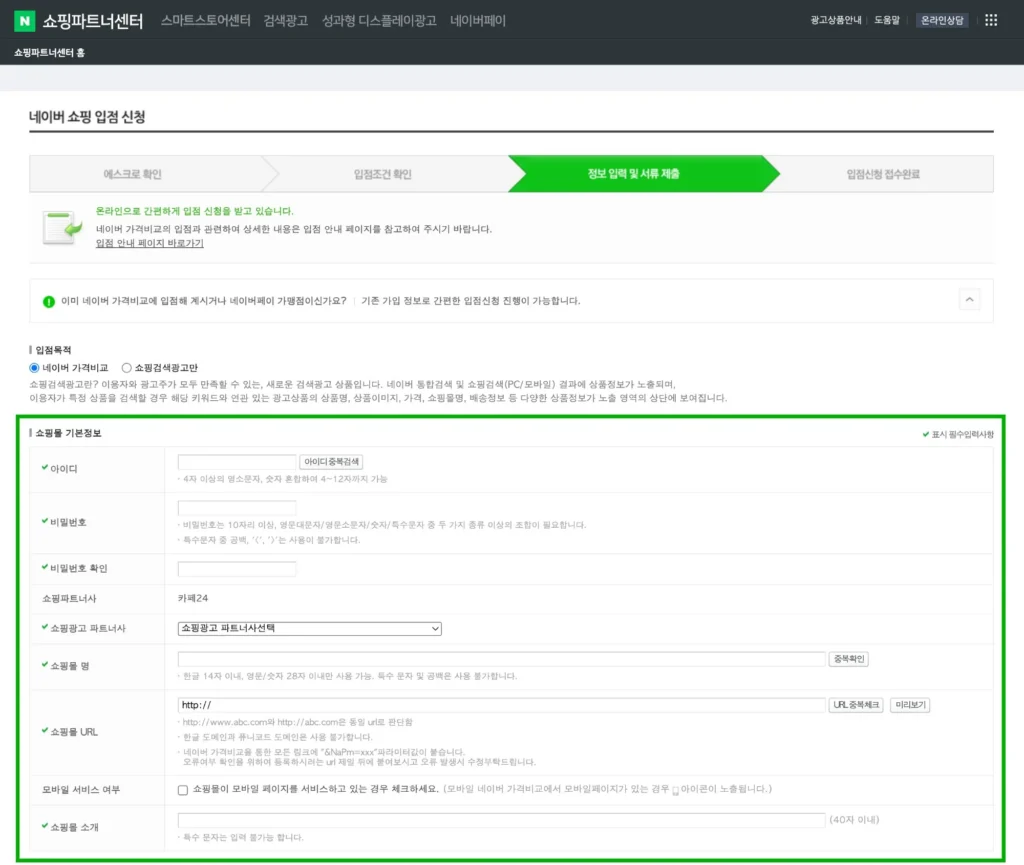Viewport: 1024px width, 865px height.
Task: Click the 중복확인 button for mall name
Action: 849,659
